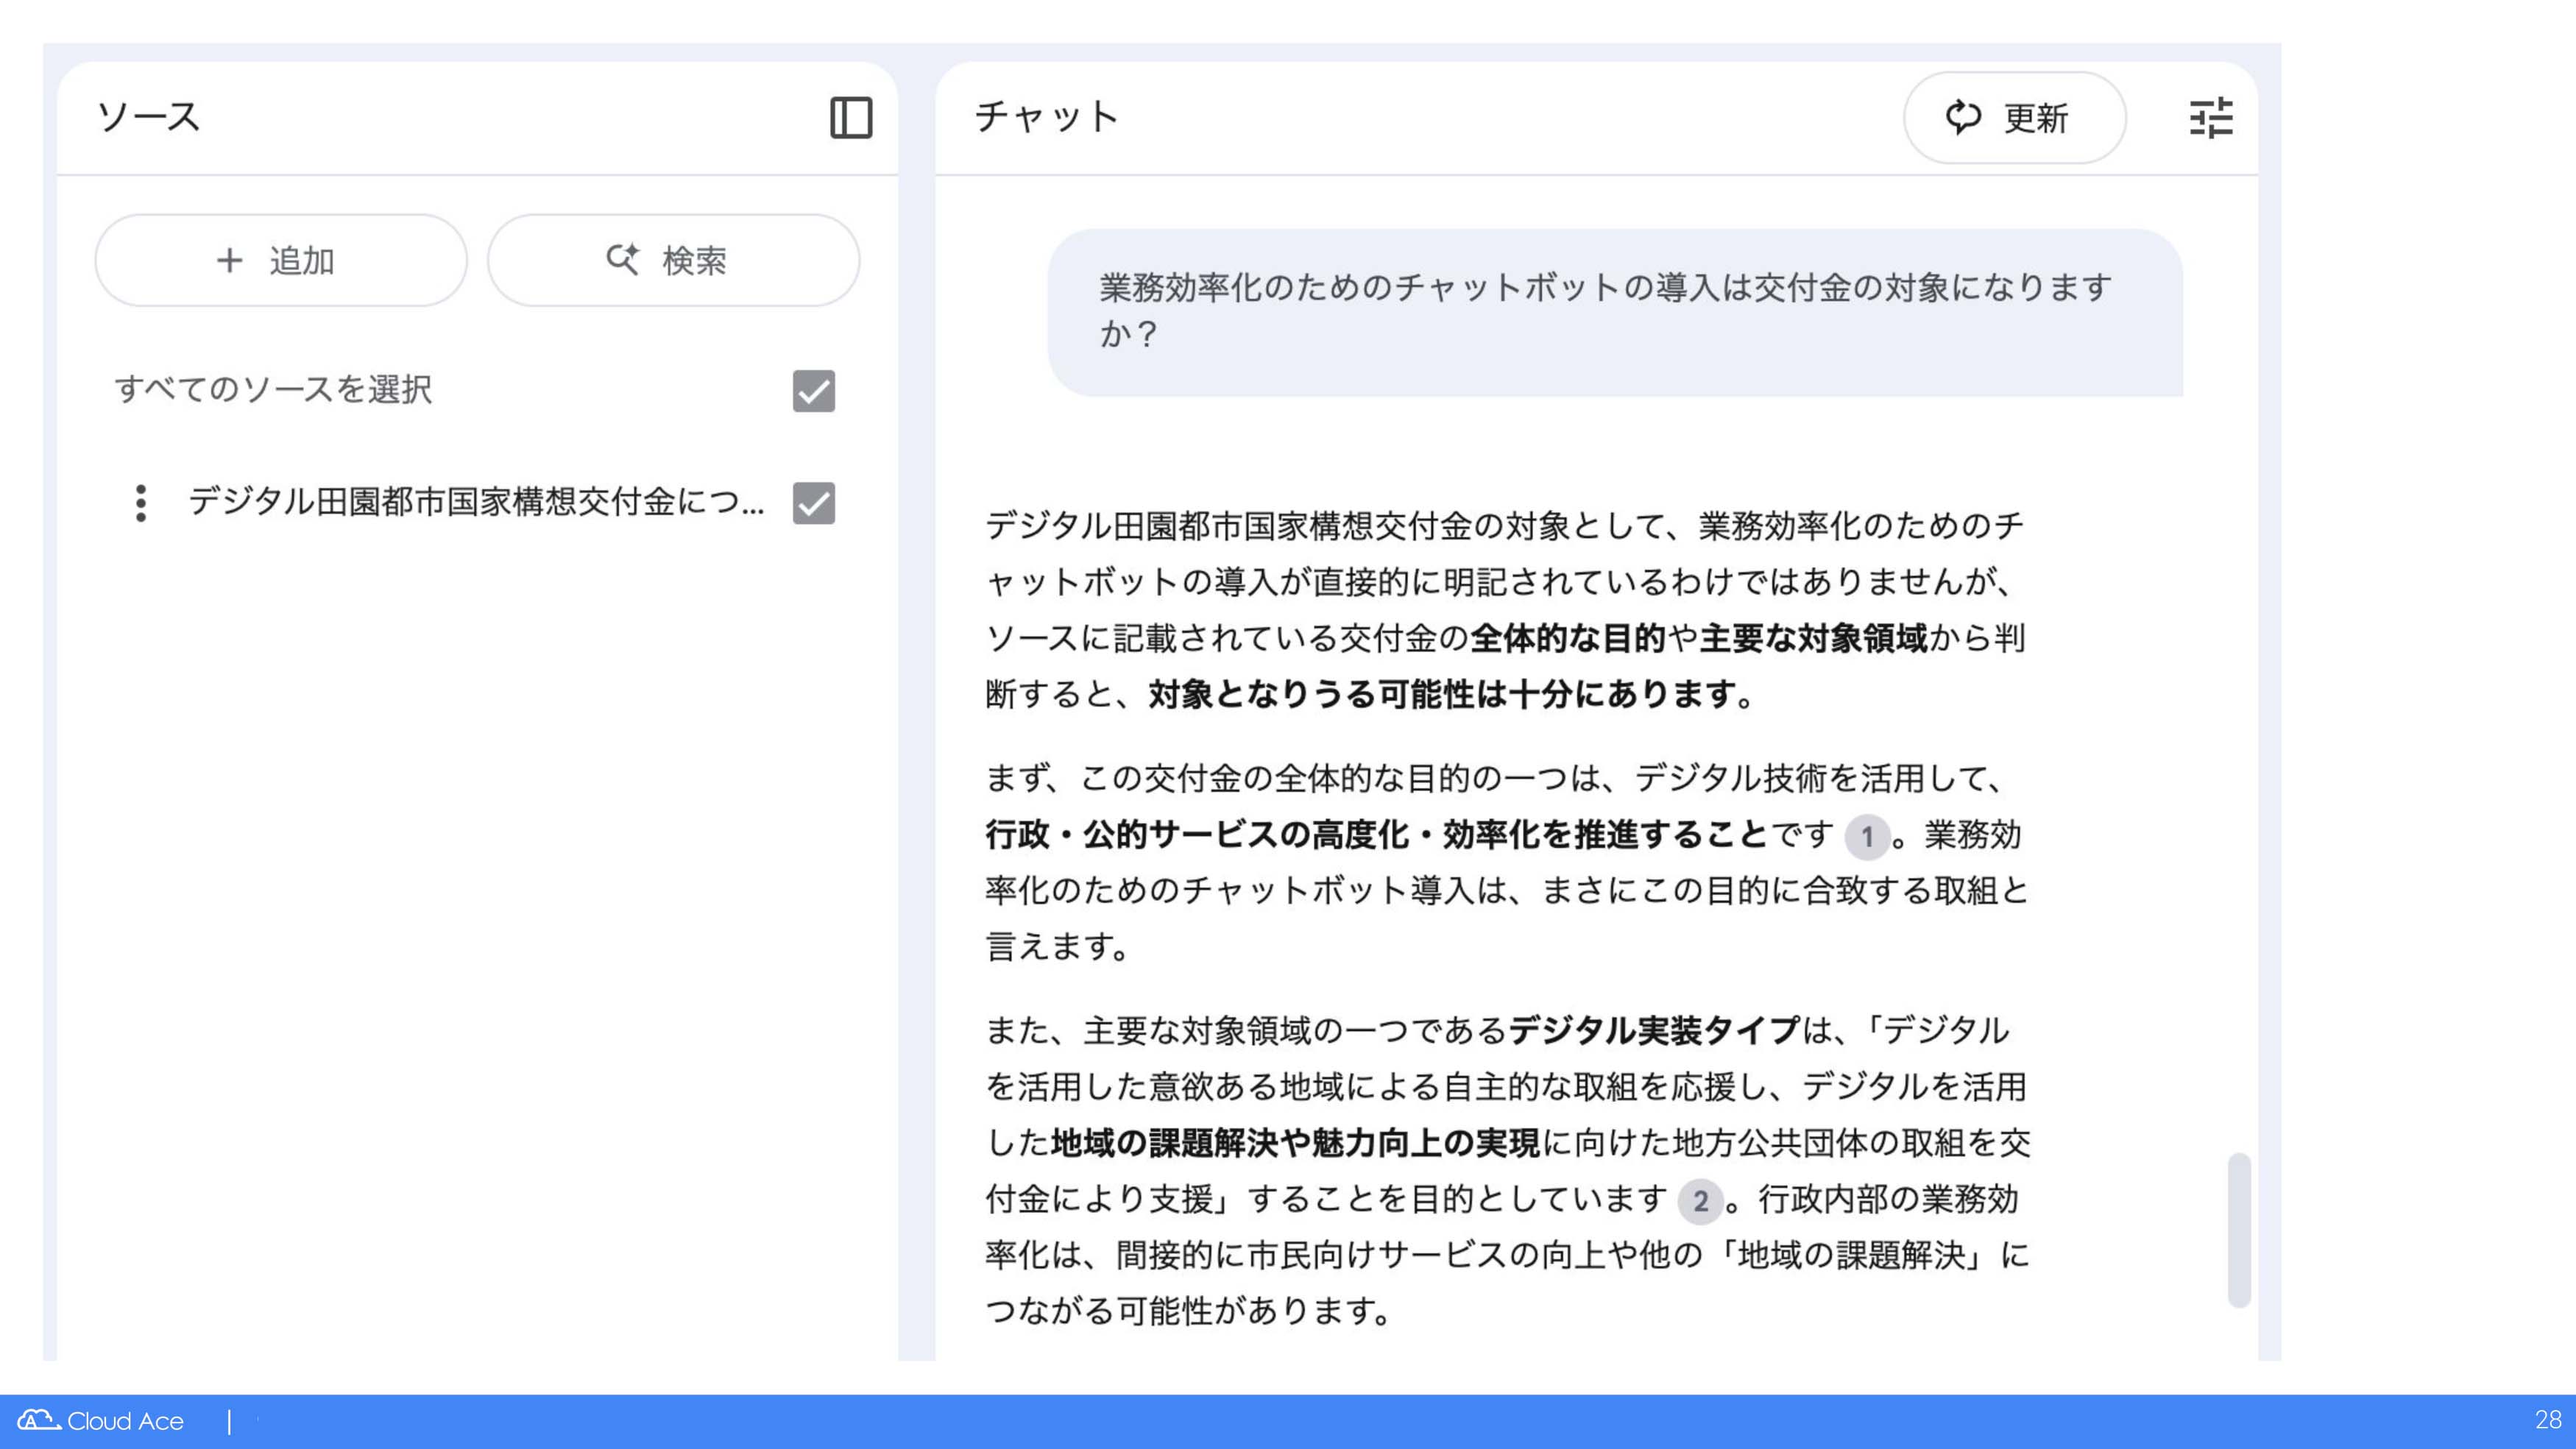Click the Cloud Ace logo
2576x1449 pixels.
pyautogui.click(x=101, y=1420)
